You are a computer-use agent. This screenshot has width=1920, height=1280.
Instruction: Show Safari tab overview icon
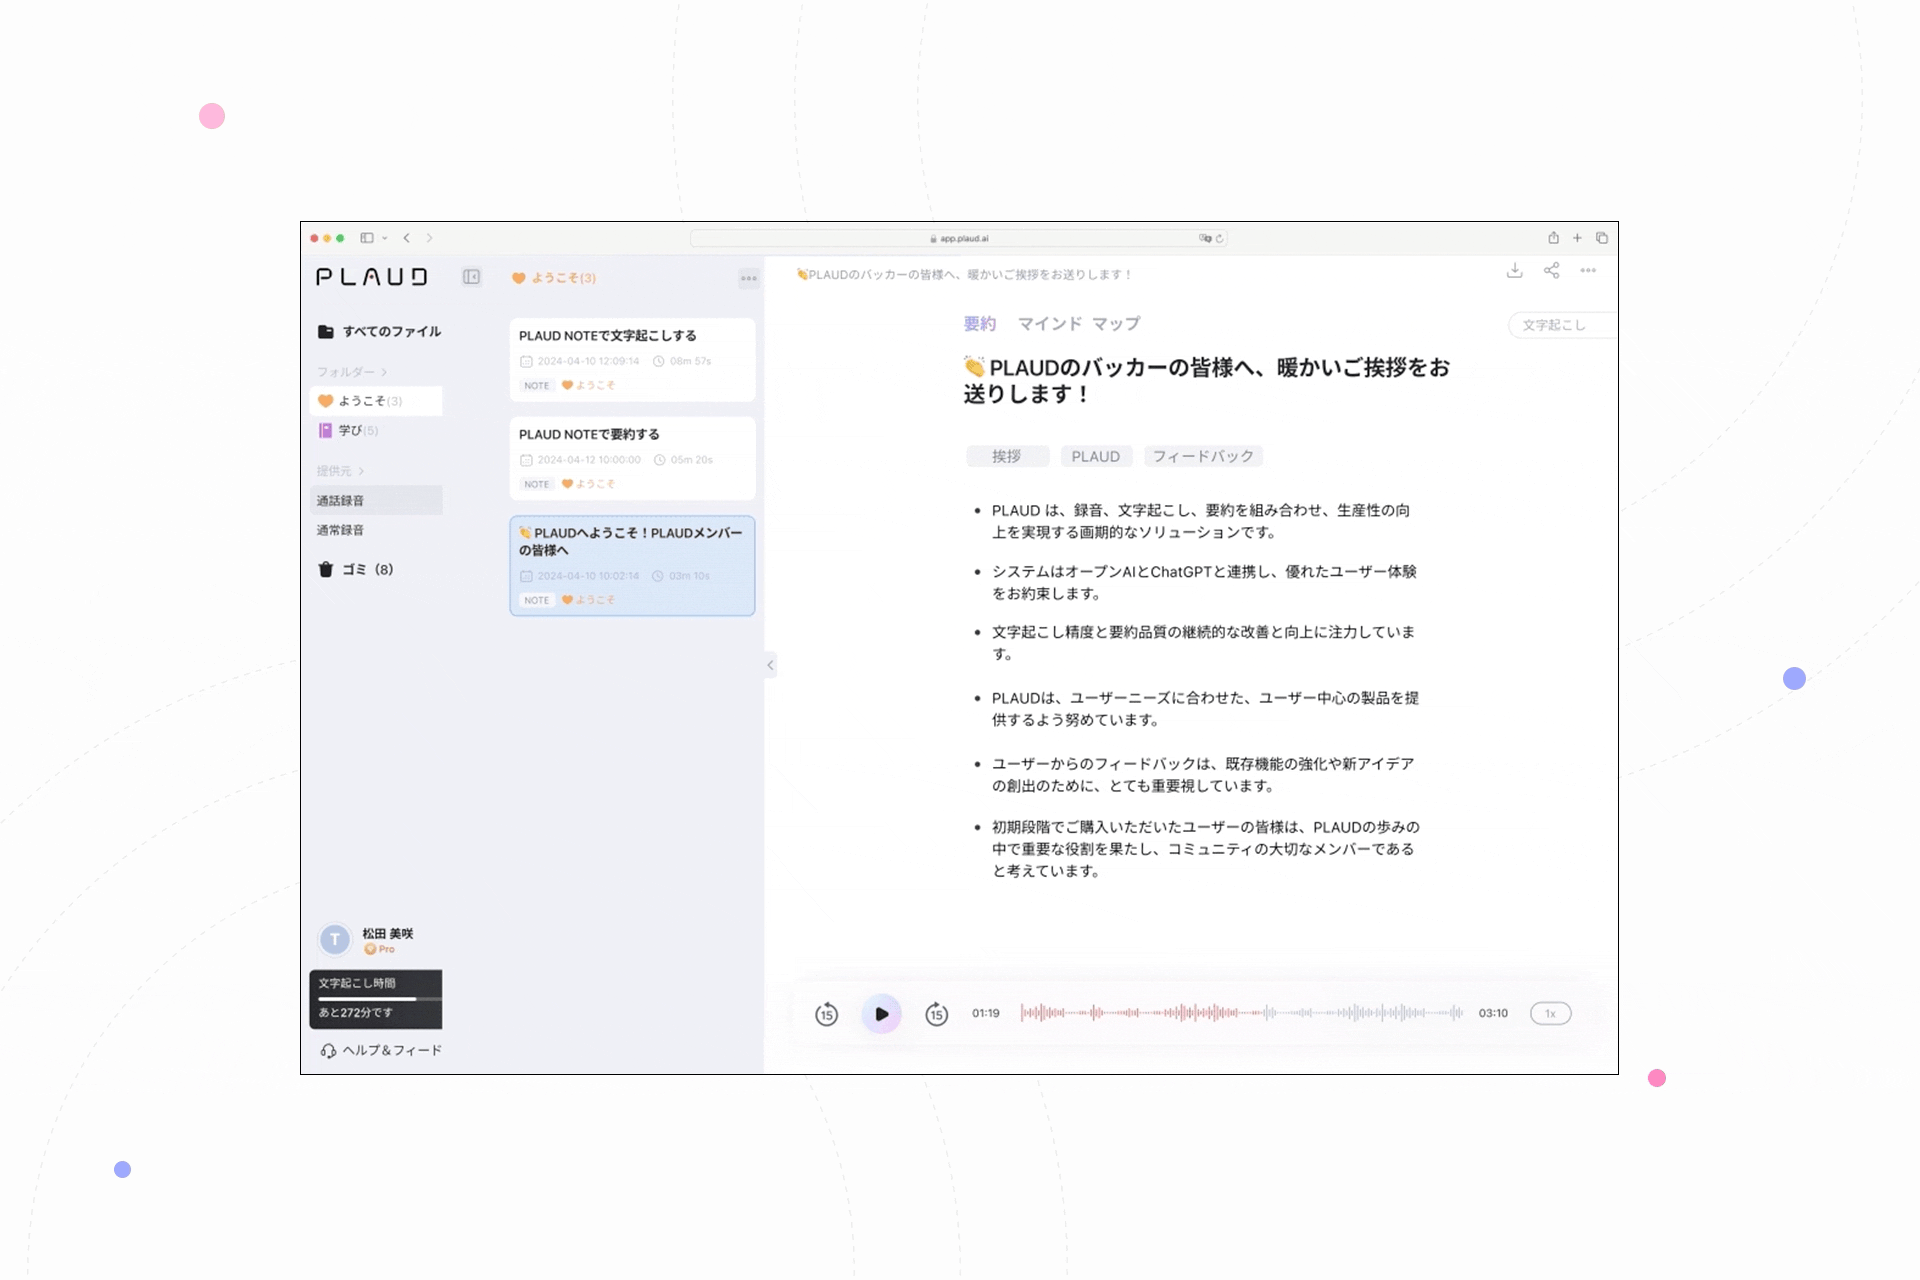pyautogui.click(x=1602, y=238)
